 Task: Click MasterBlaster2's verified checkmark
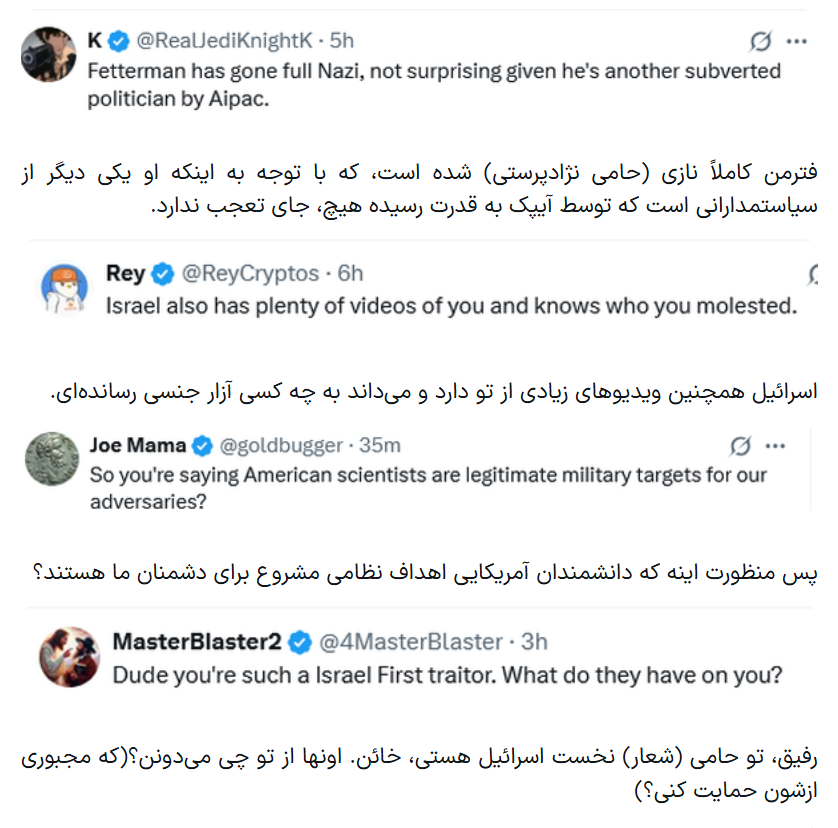tap(300, 642)
